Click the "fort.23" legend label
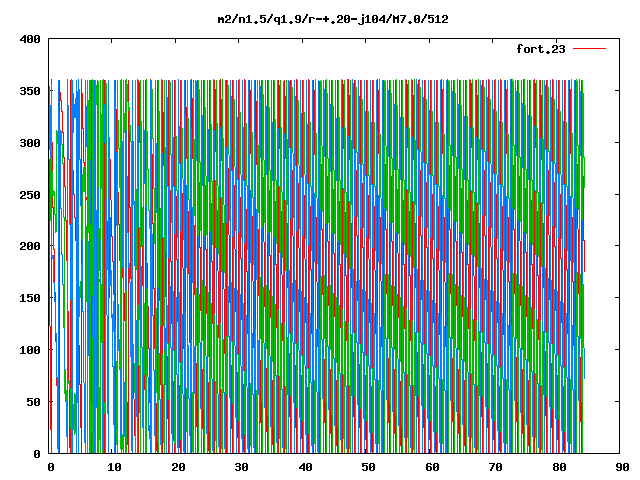 pyautogui.click(x=540, y=49)
